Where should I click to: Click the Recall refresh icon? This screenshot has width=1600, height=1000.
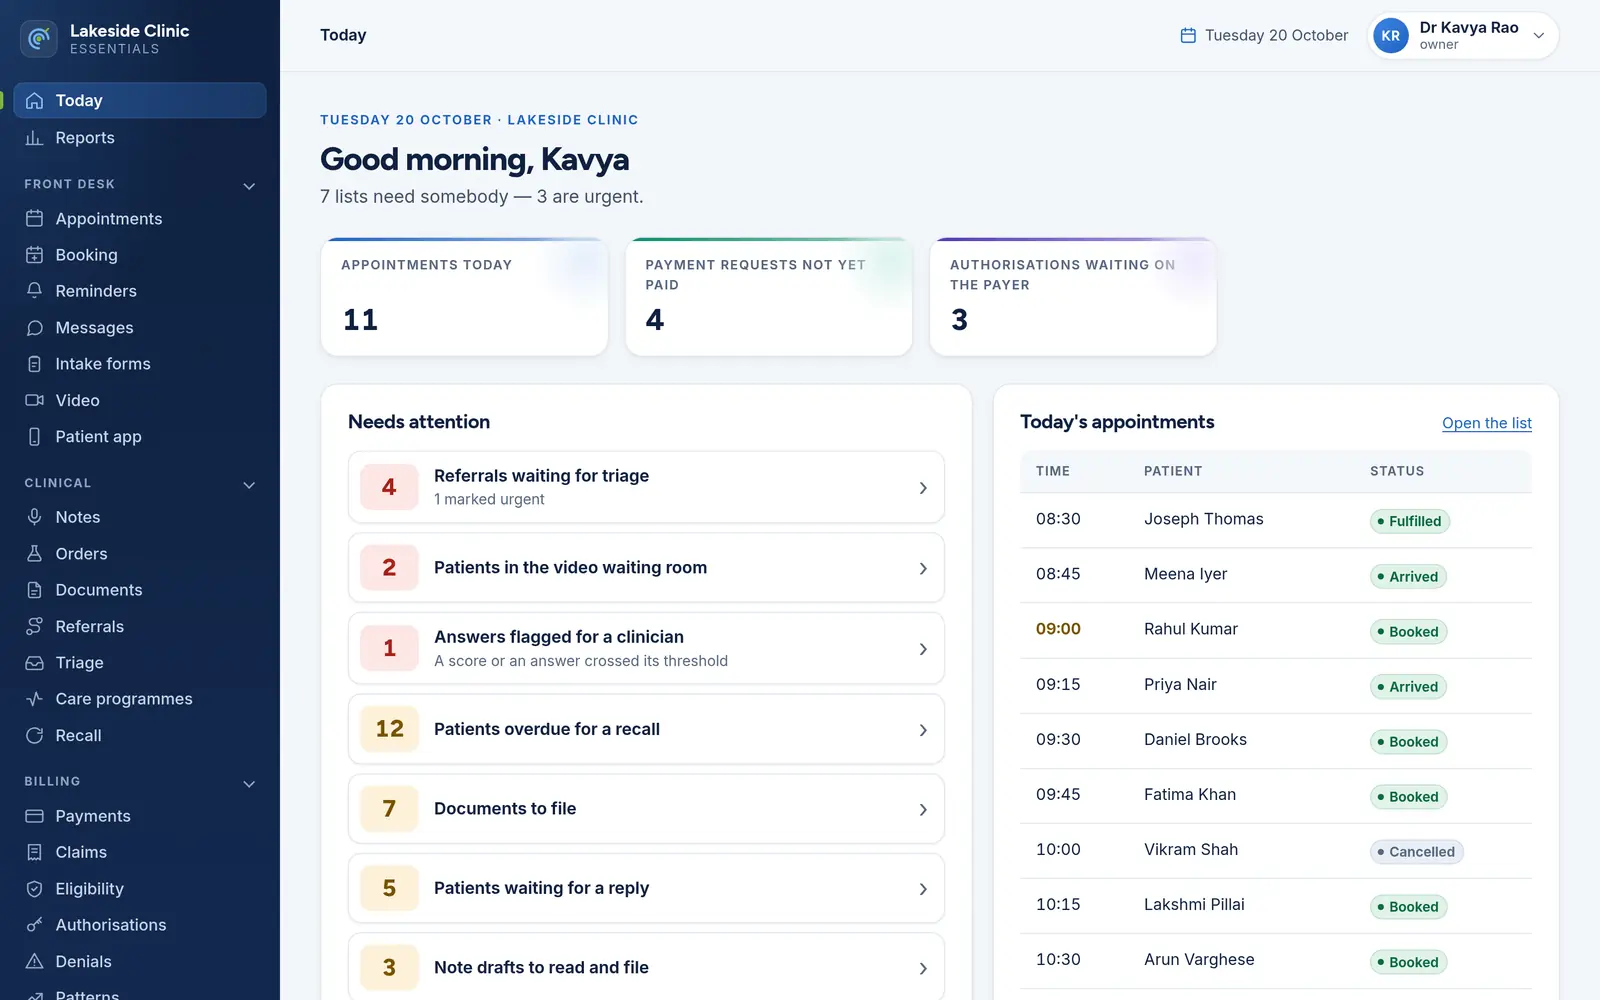pyautogui.click(x=34, y=735)
